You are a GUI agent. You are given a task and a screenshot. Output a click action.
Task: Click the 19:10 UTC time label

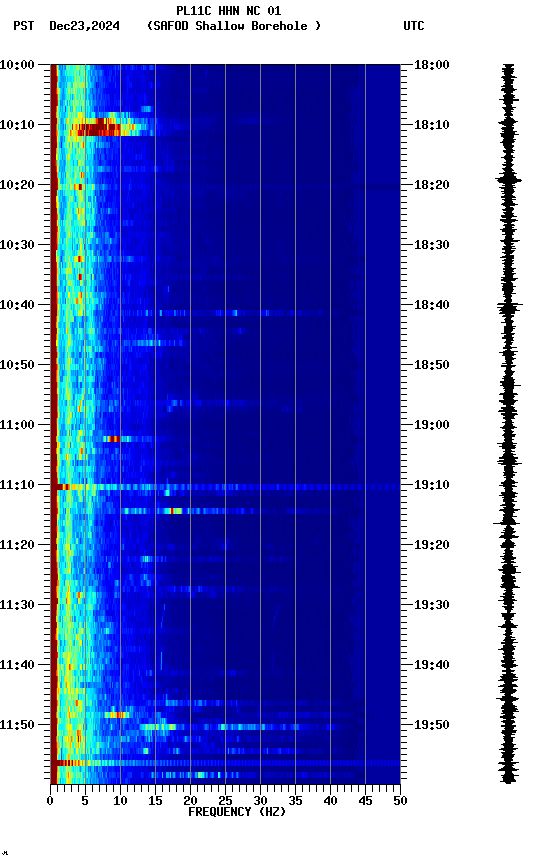(x=432, y=485)
